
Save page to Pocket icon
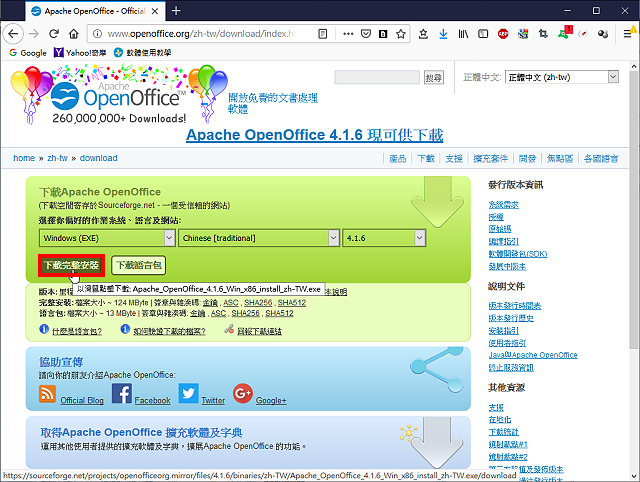click(366, 34)
